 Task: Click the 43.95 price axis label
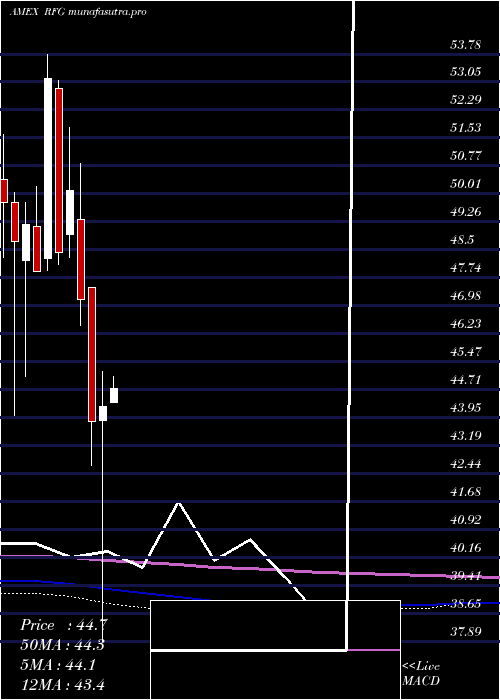(466, 408)
